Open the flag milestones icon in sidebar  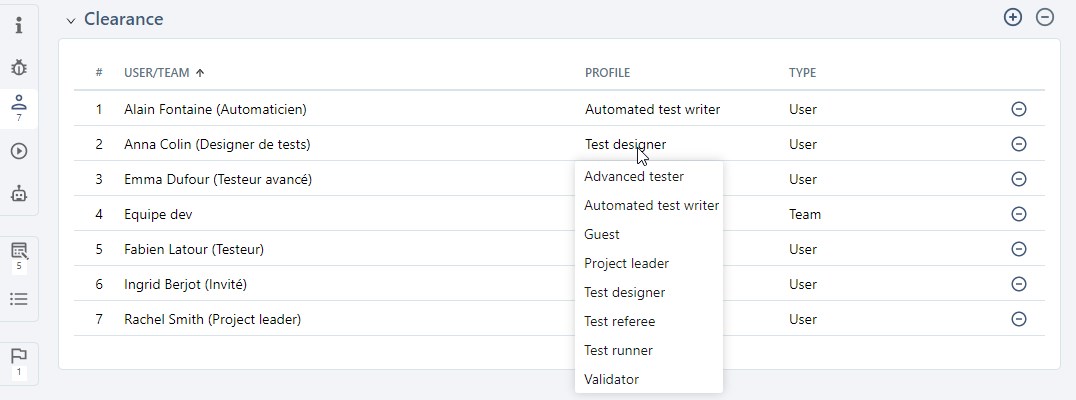point(19,356)
